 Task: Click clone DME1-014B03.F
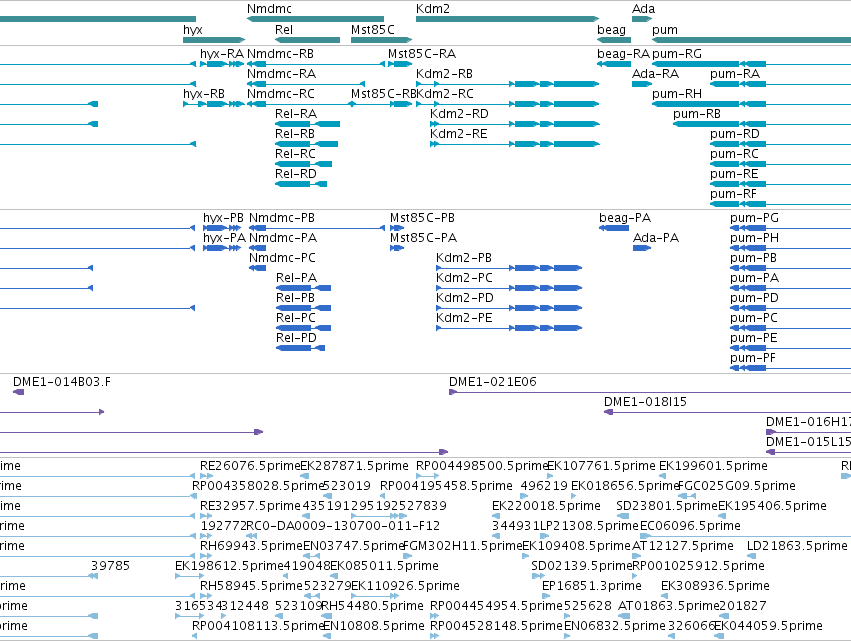pyautogui.click(x=62, y=382)
